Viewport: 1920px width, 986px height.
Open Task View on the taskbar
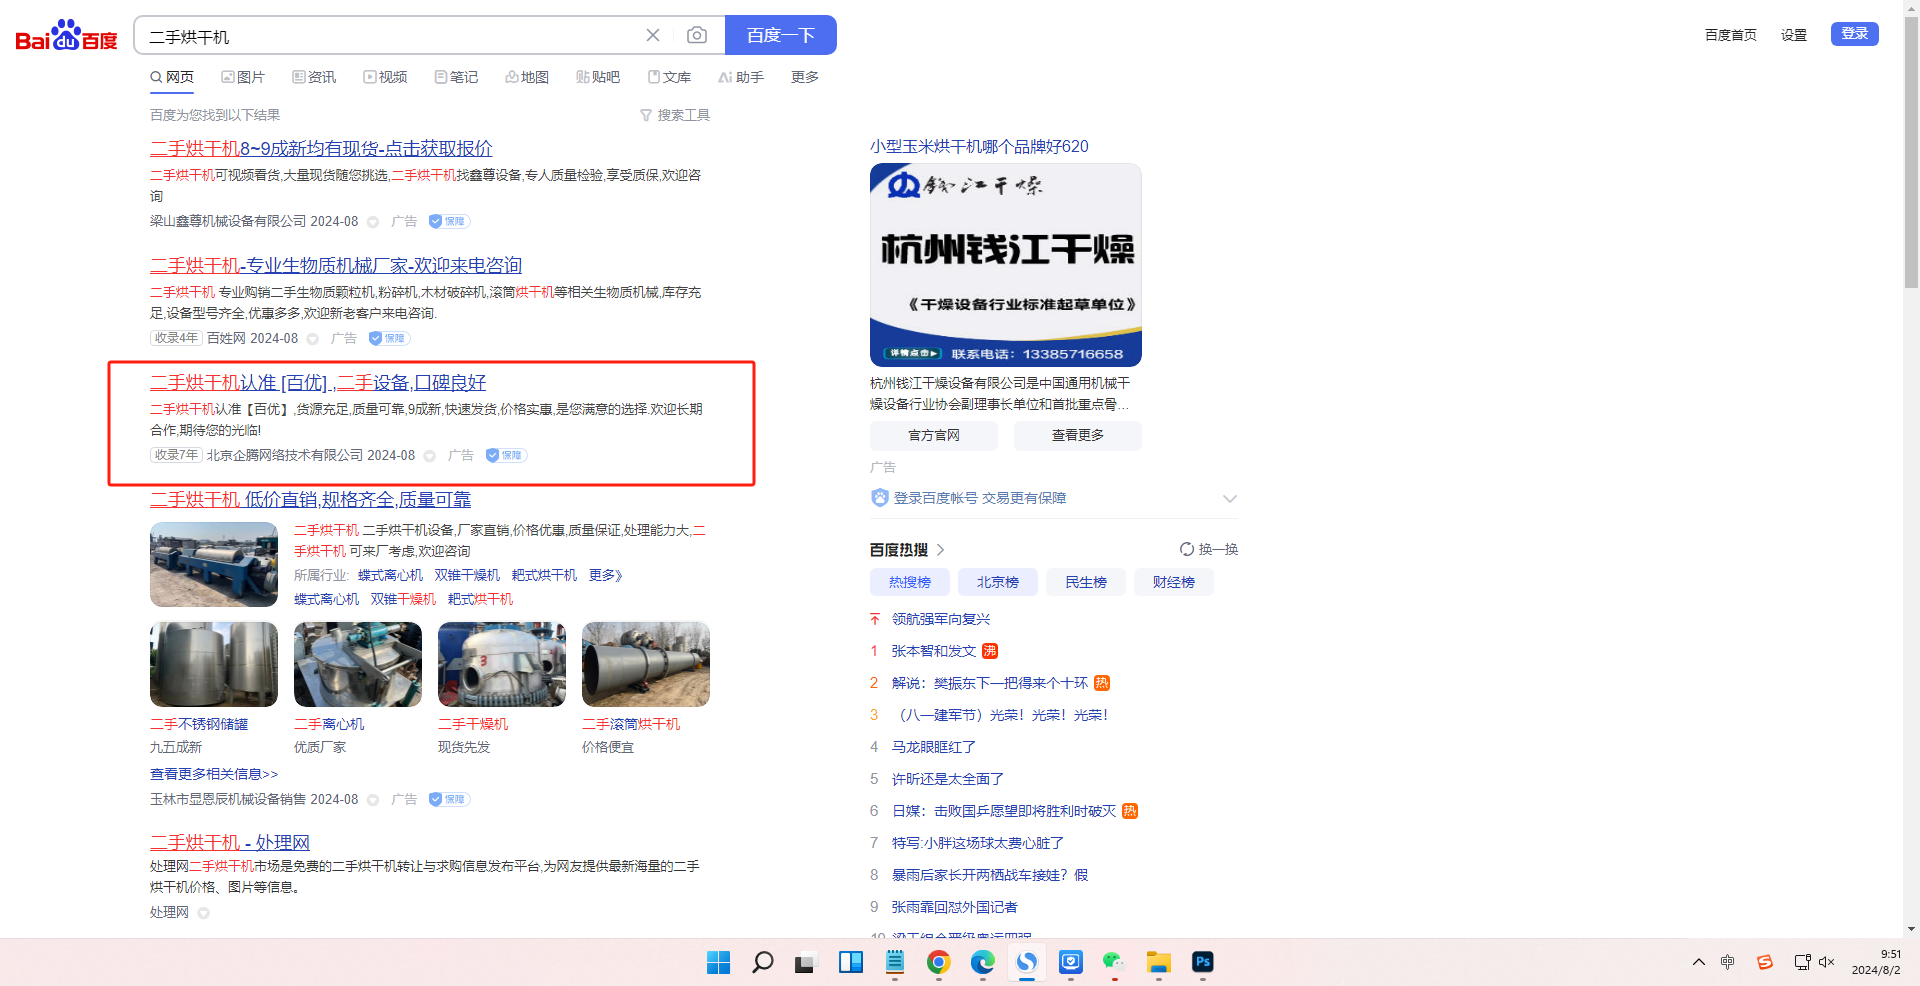pos(806,962)
